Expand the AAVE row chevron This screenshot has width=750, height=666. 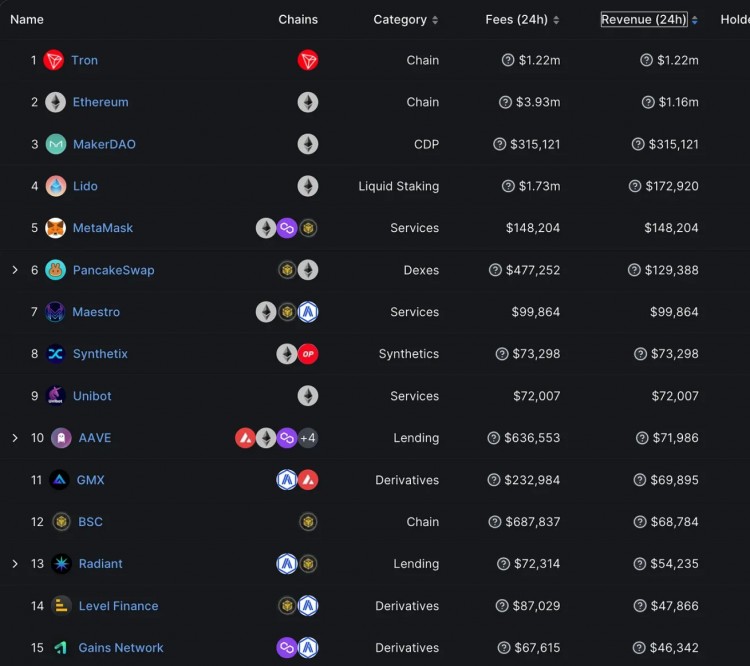[x=14, y=438]
